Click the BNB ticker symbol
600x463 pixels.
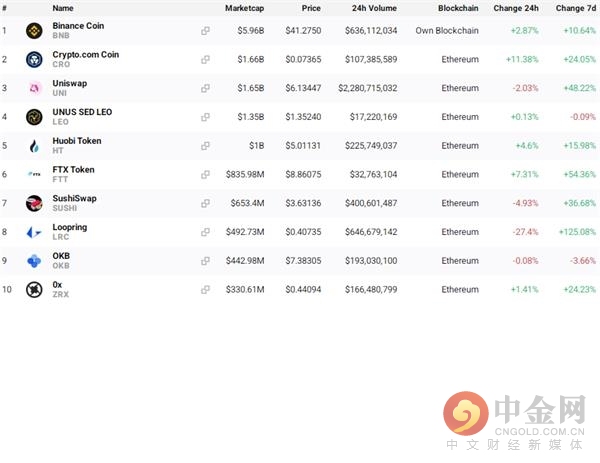tap(61, 36)
